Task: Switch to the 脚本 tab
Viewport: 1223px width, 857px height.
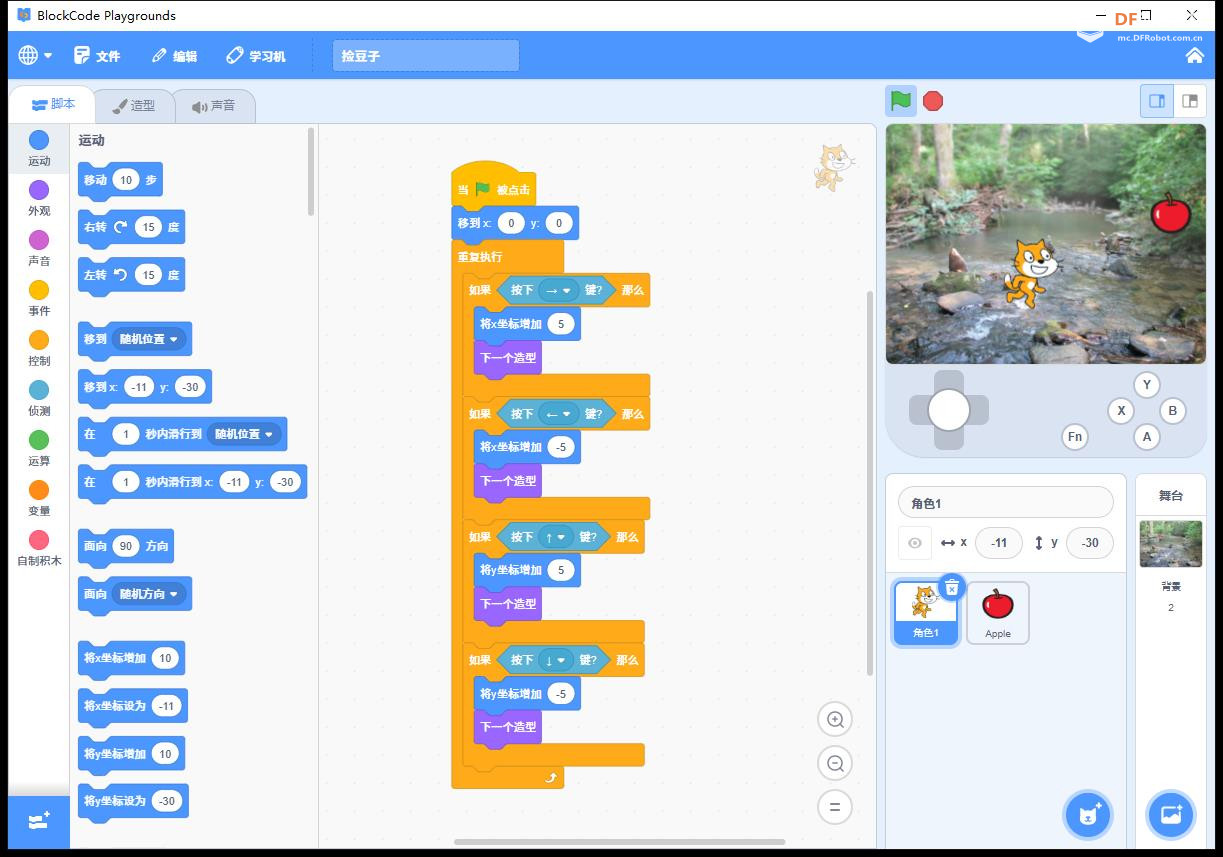Action: (x=53, y=104)
